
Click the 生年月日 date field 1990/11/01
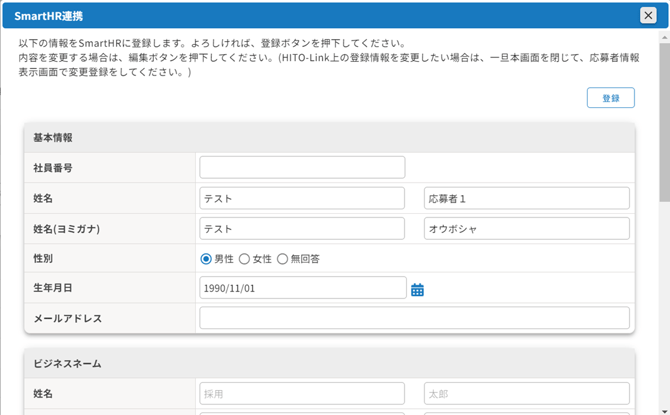[x=303, y=288]
